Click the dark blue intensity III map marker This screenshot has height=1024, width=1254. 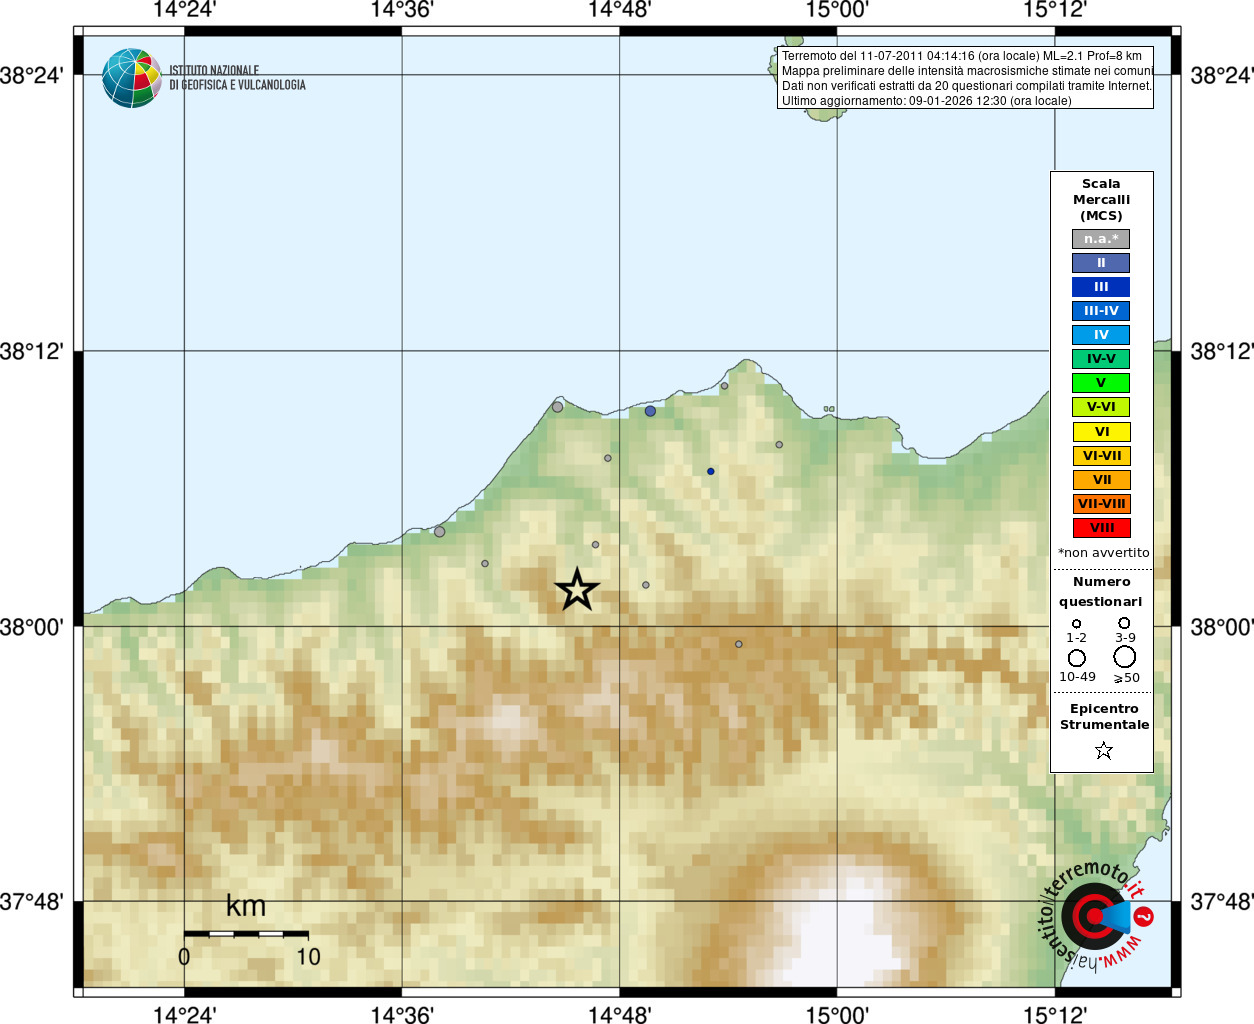click(711, 471)
